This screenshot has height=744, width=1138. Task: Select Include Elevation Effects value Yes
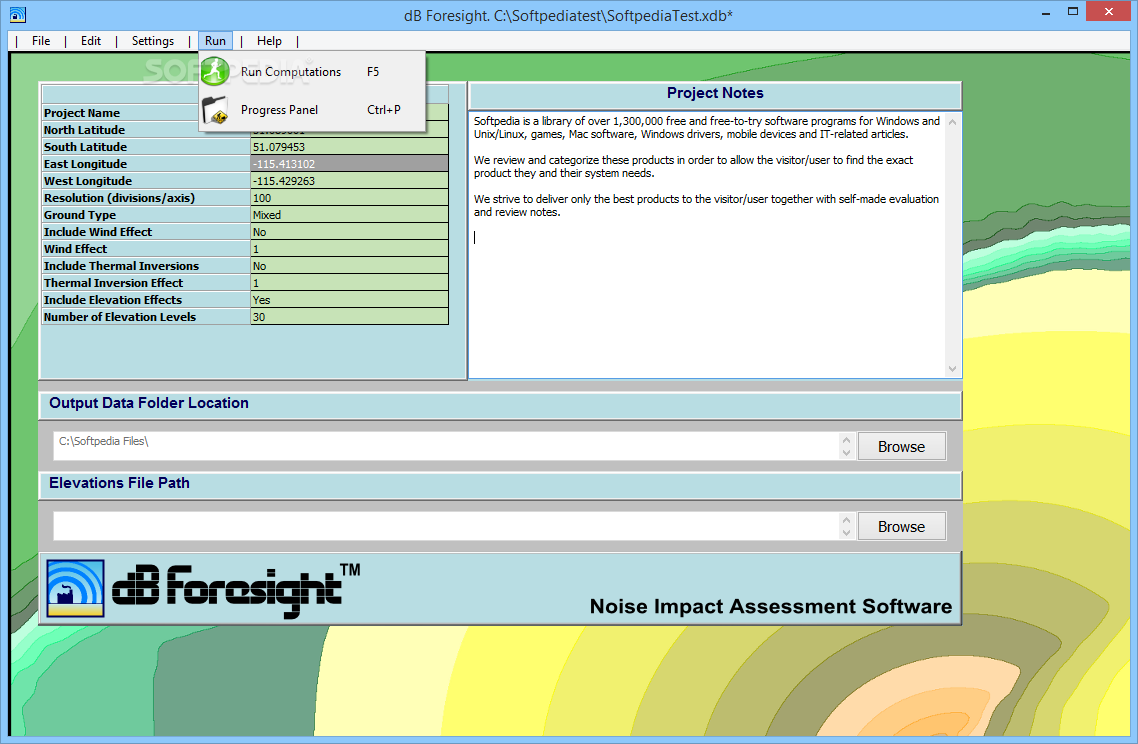pyautogui.click(x=349, y=300)
